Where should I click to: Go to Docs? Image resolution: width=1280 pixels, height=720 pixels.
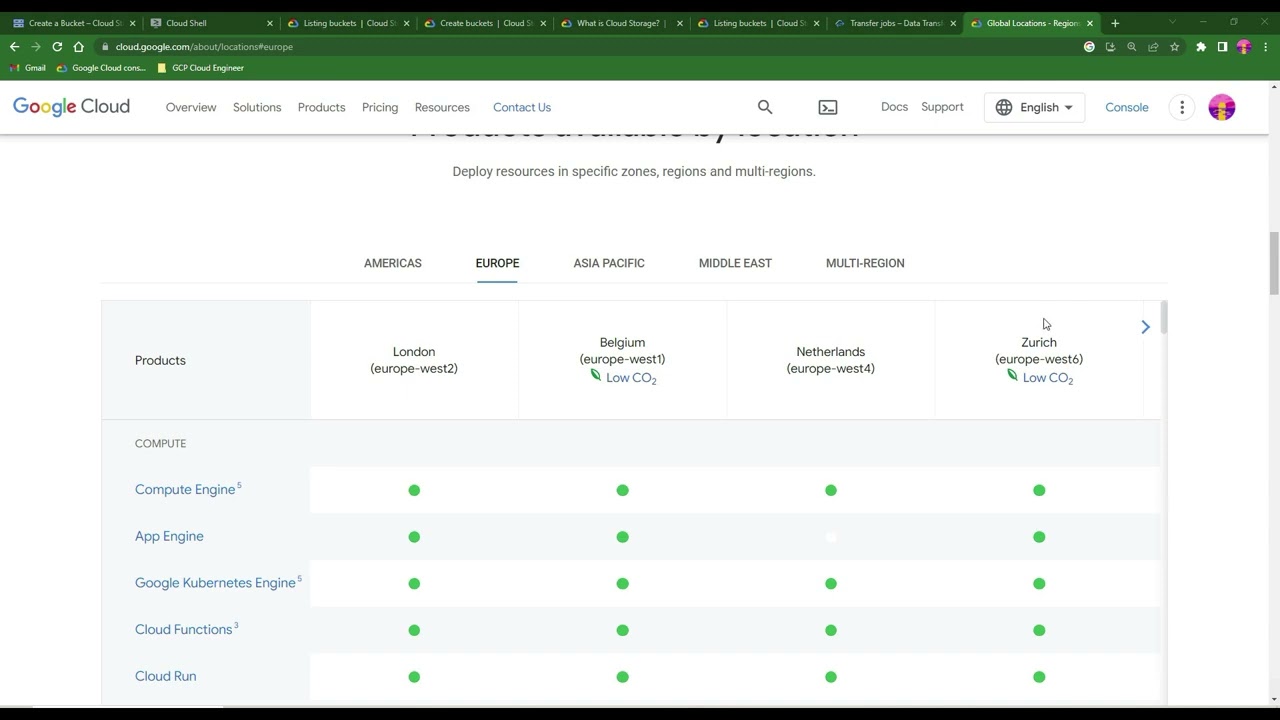pyautogui.click(x=894, y=107)
